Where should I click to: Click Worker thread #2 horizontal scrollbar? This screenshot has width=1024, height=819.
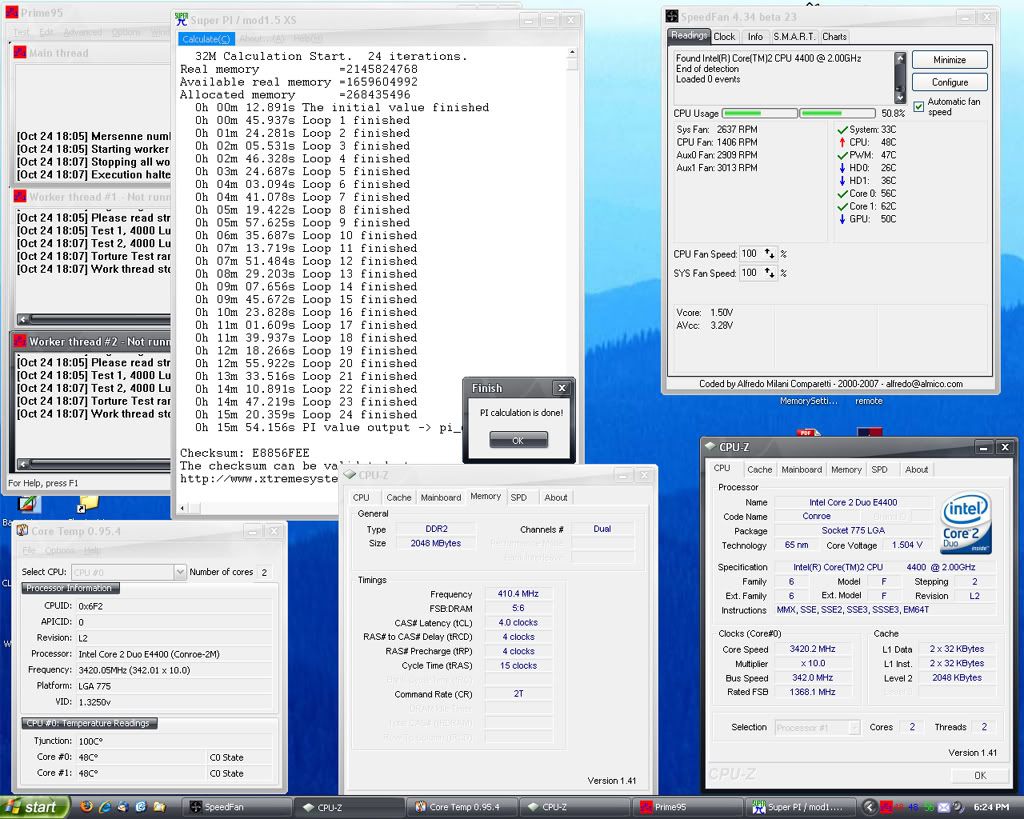tap(93, 464)
